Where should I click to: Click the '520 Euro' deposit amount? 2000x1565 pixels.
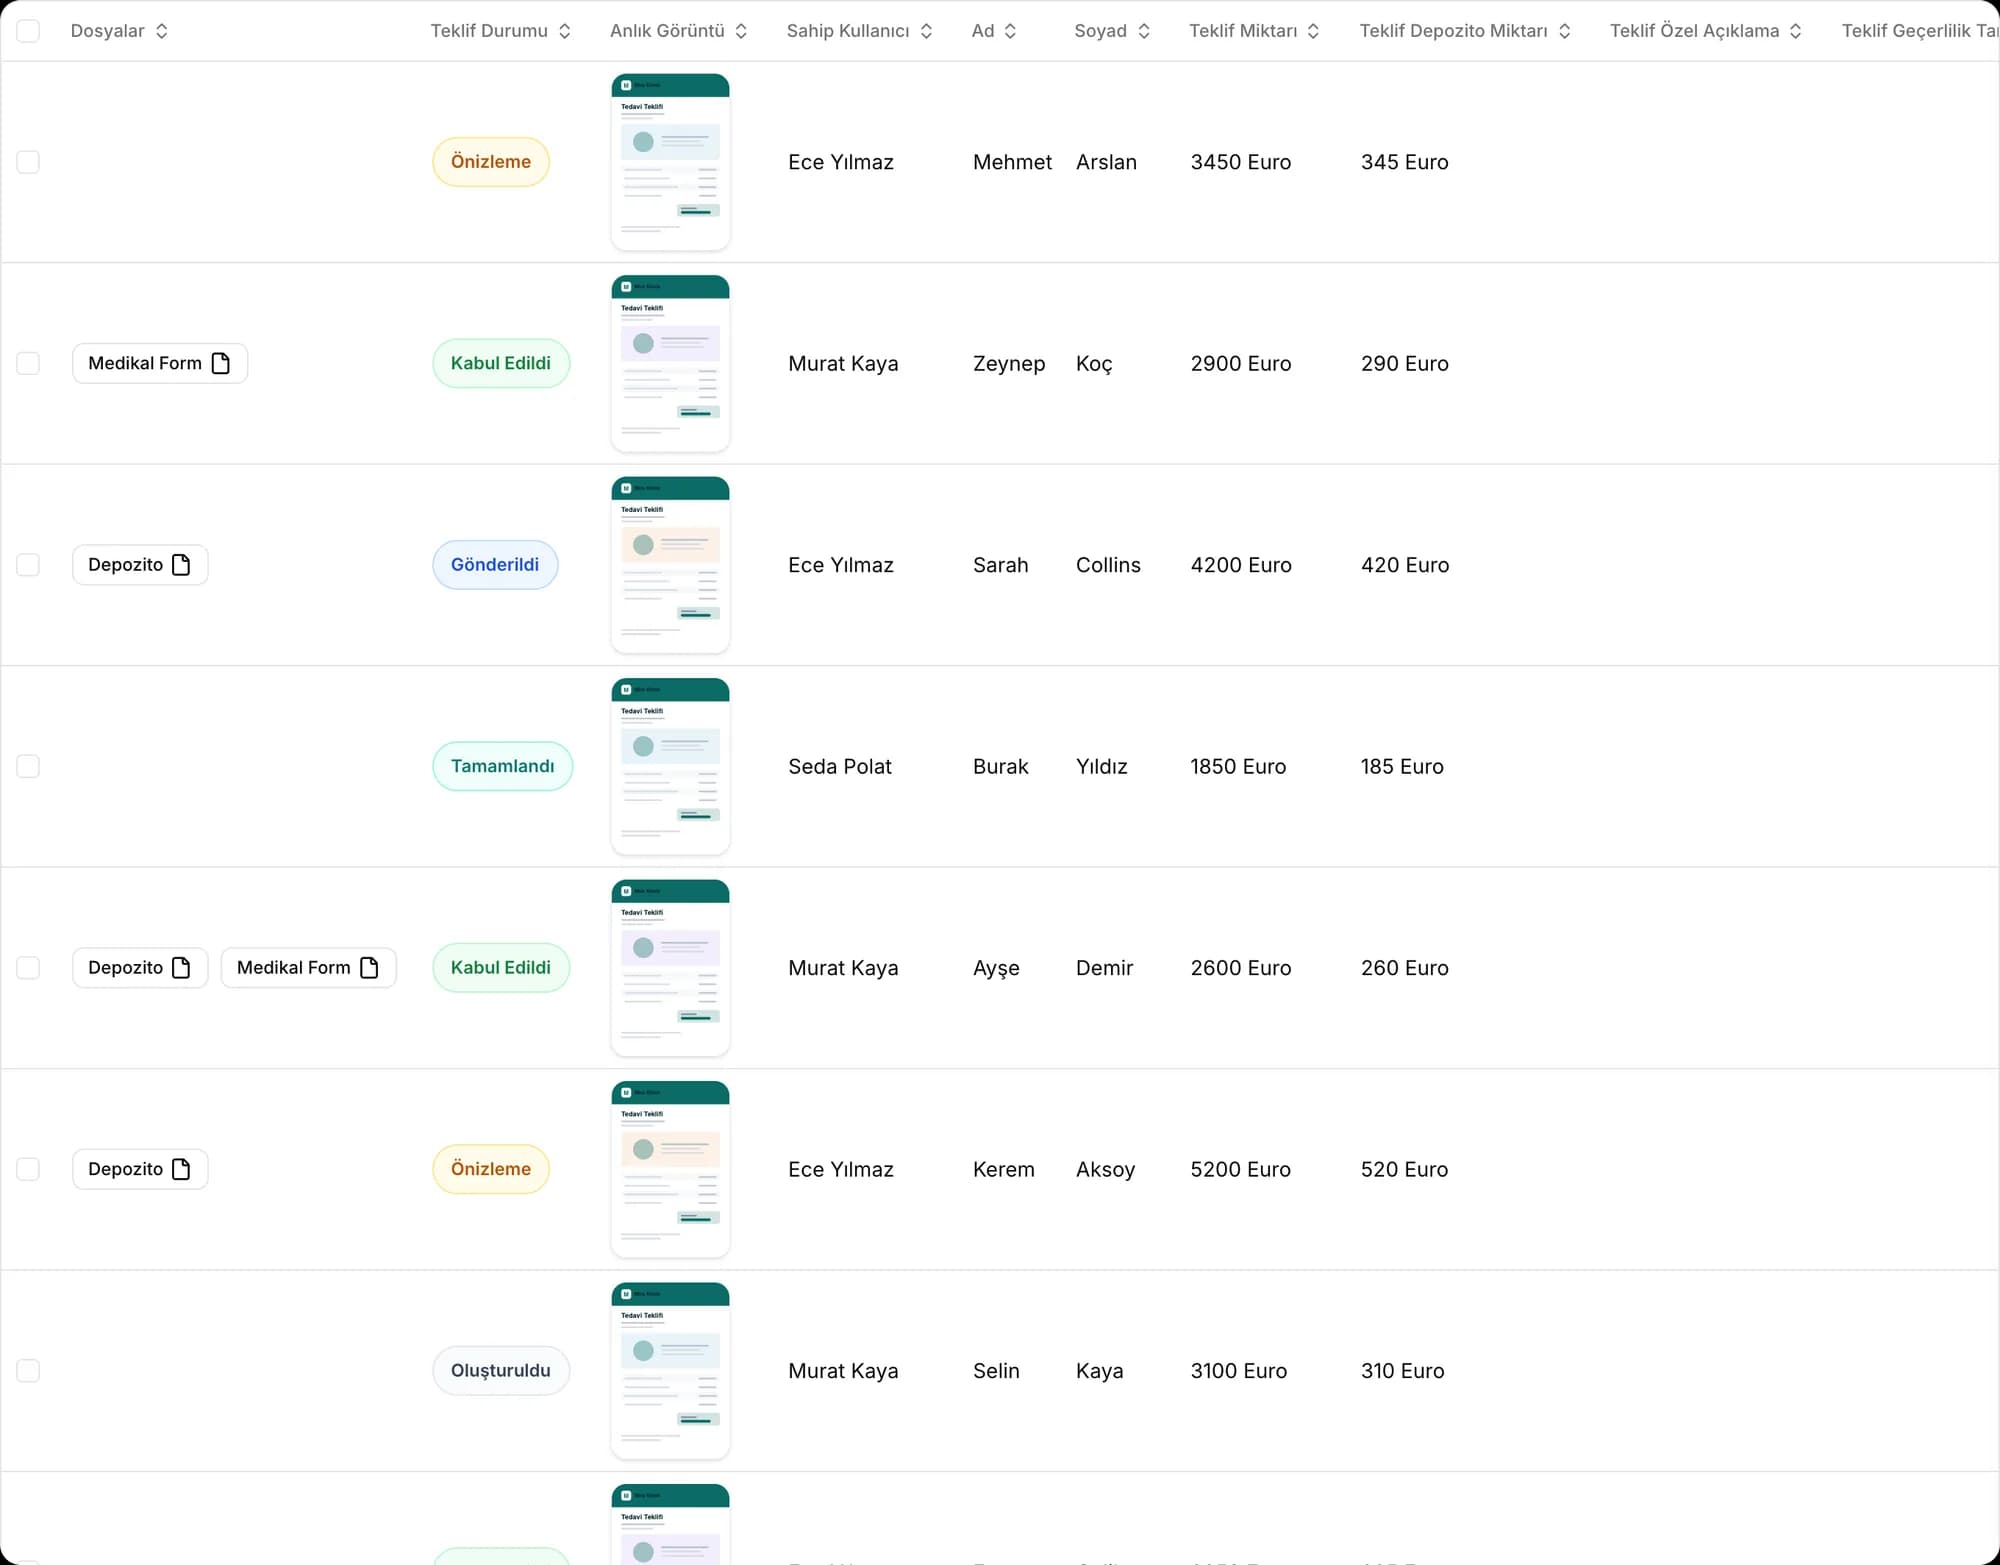click(1404, 1169)
